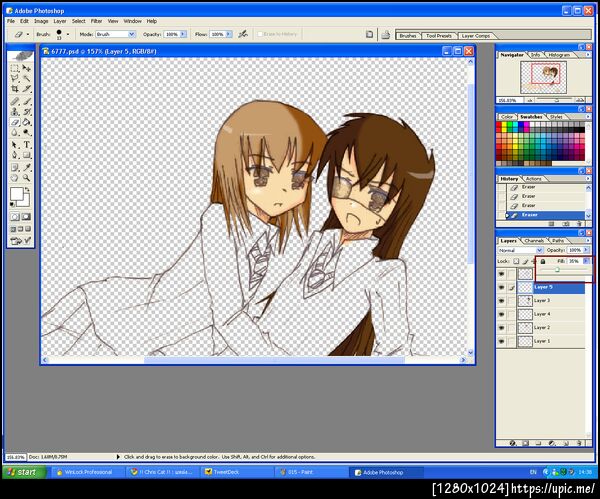This screenshot has width=600, height=499.
Task: Select the Zoom tool
Action: pyautogui.click(x=26, y=178)
